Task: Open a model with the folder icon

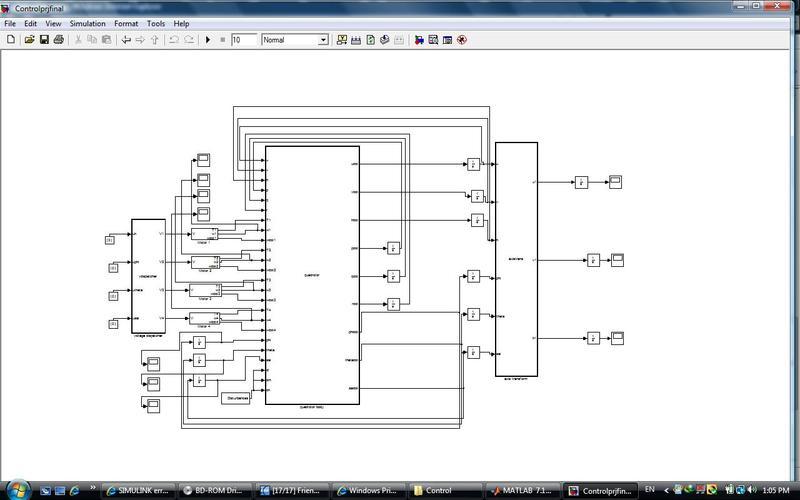Action: pyautogui.click(x=30, y=40)
